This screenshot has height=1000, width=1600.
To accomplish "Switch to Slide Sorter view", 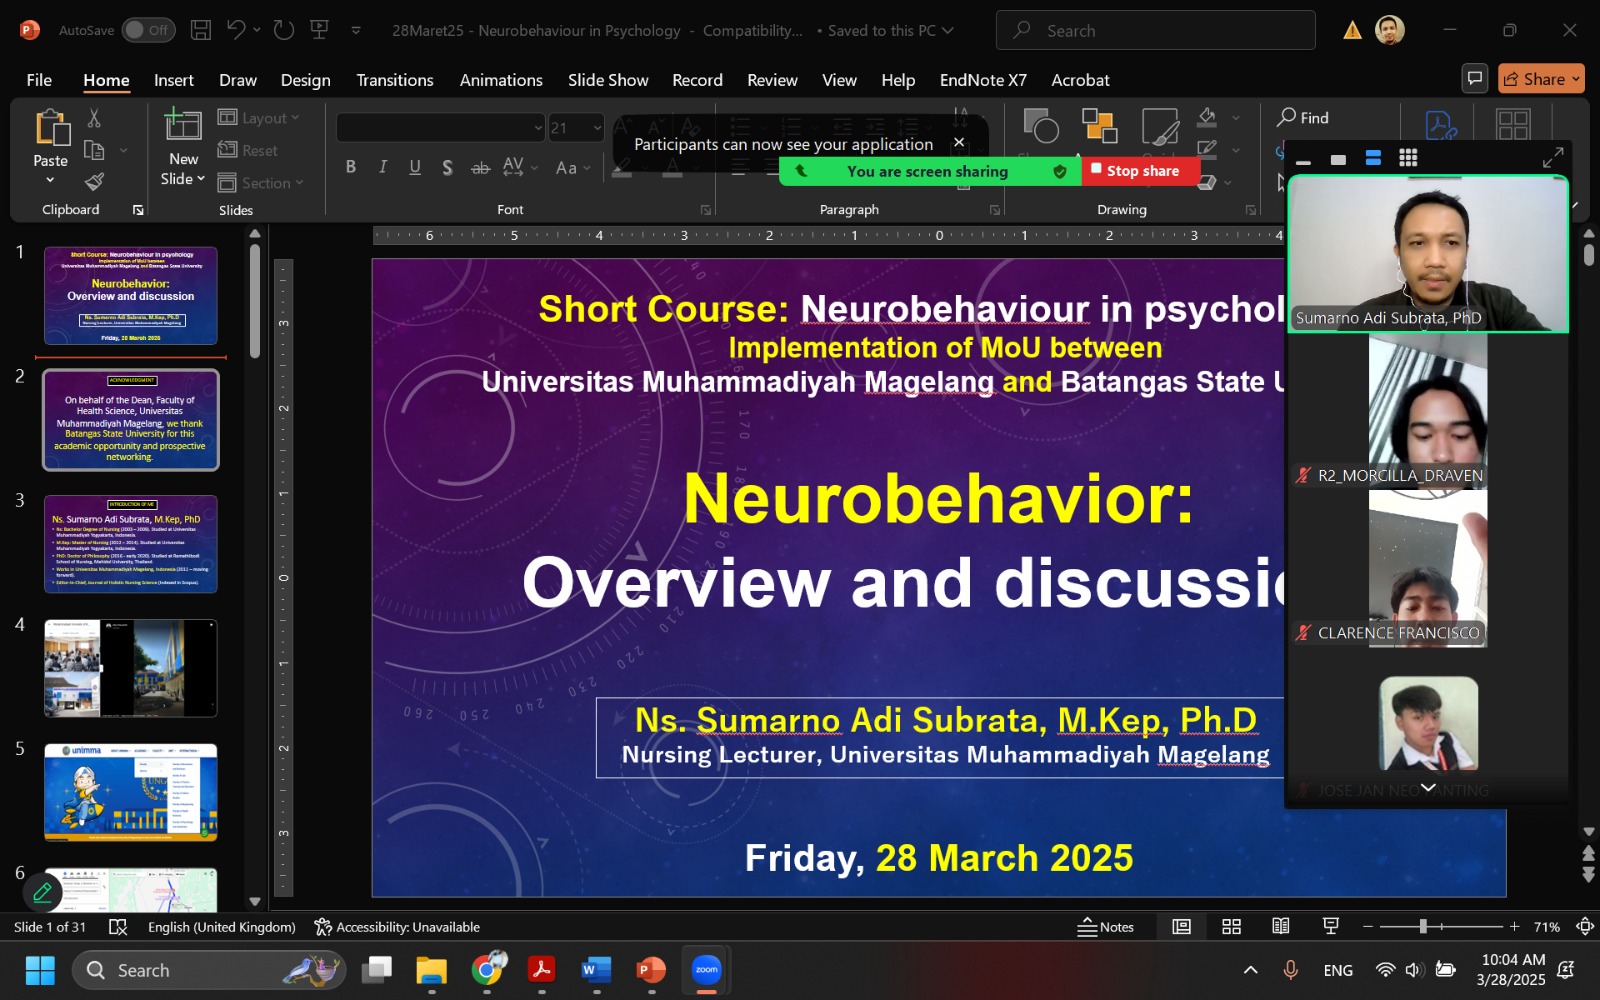I will coord(1231,927).
